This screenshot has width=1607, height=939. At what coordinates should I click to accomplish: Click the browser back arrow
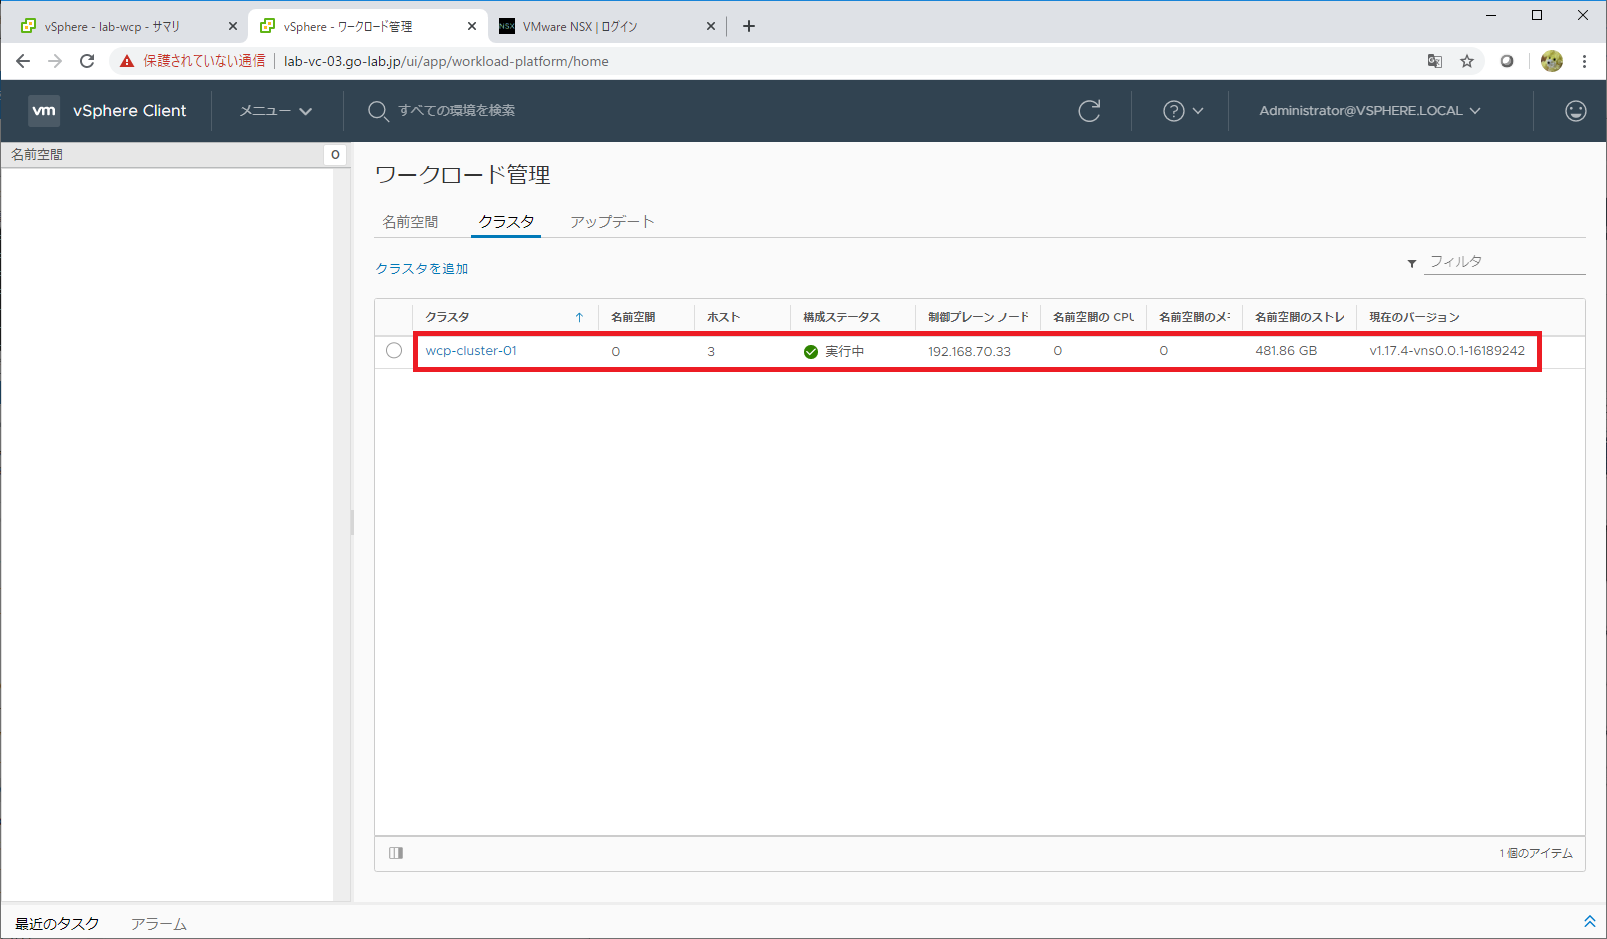(x=23, y=61)
